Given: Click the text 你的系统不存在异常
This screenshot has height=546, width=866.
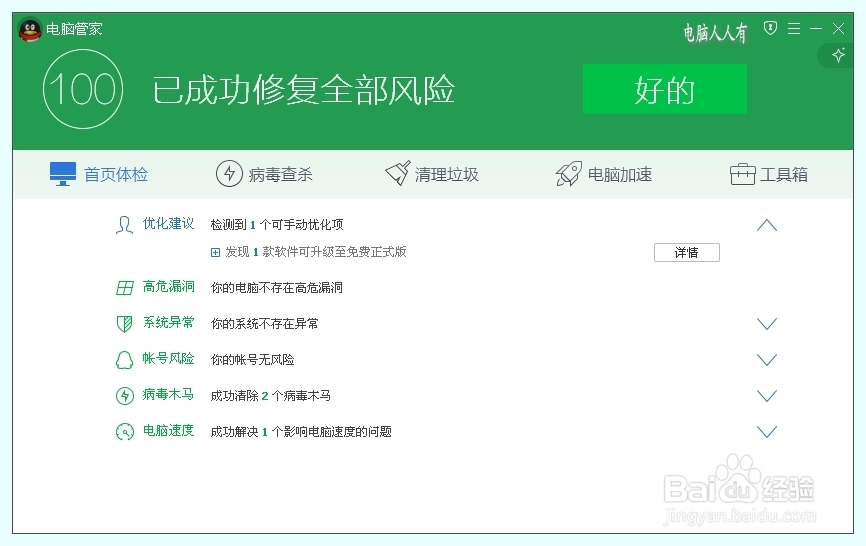Looking at the screenshot, I should 265,324.
